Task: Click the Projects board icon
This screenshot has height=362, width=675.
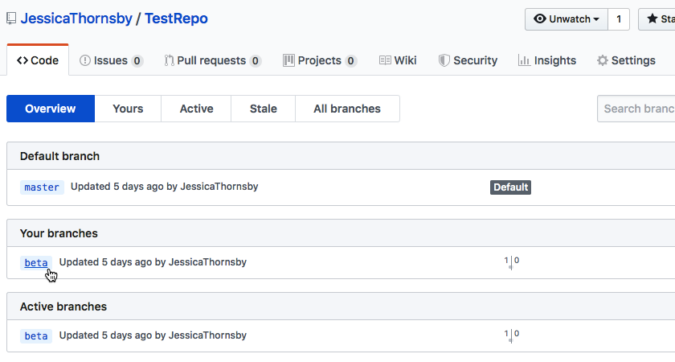Action: (288, 60)
